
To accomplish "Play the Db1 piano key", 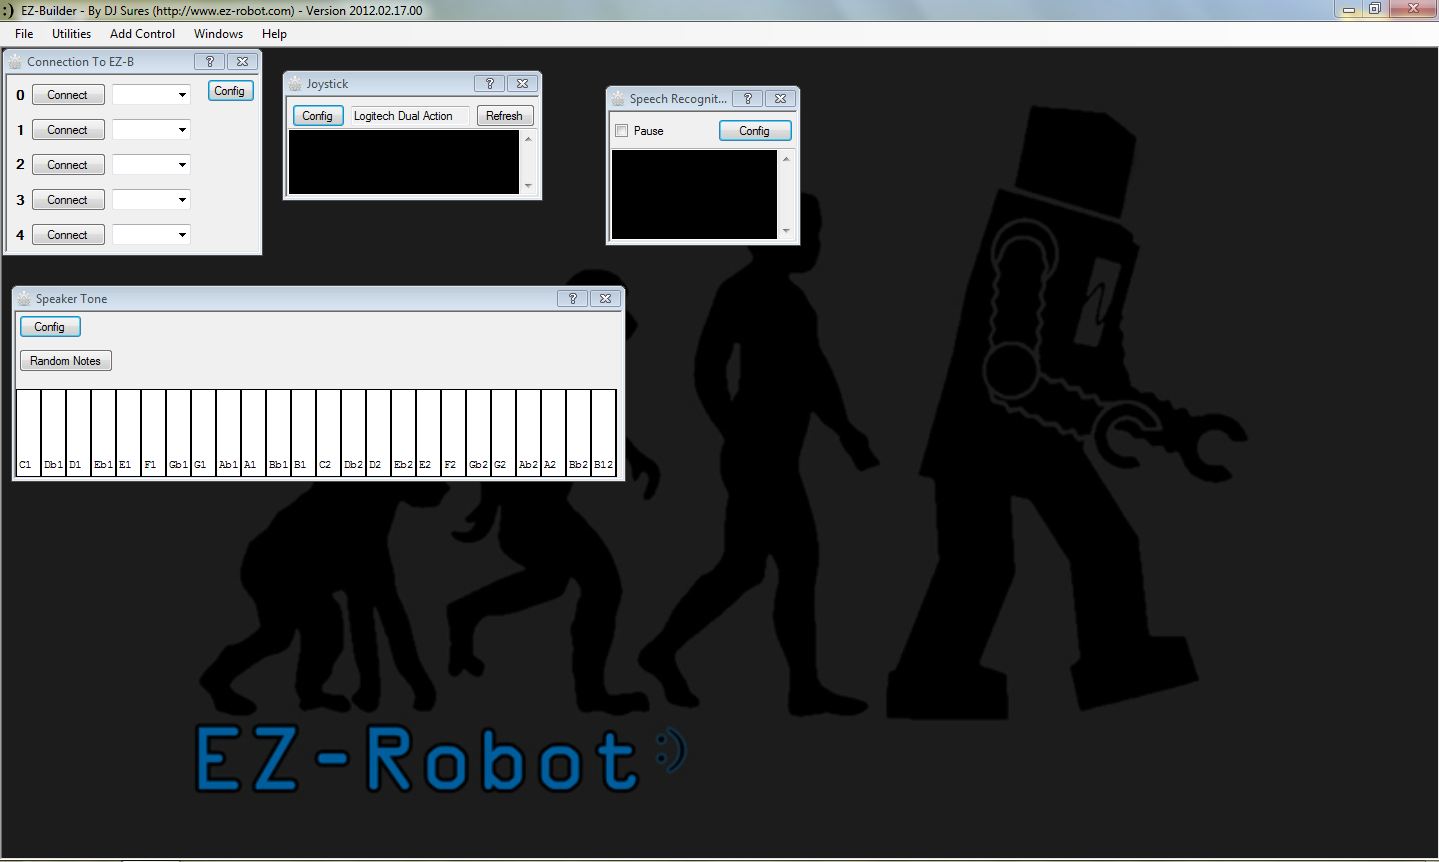I will pos(53,432).
